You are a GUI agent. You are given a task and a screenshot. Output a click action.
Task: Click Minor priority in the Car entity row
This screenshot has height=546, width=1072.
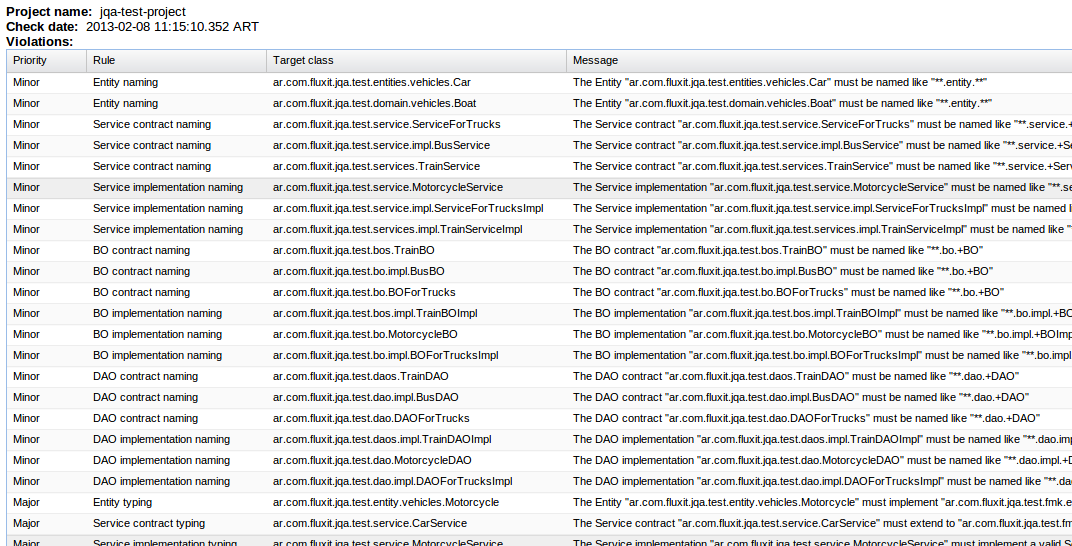point(27,82)
